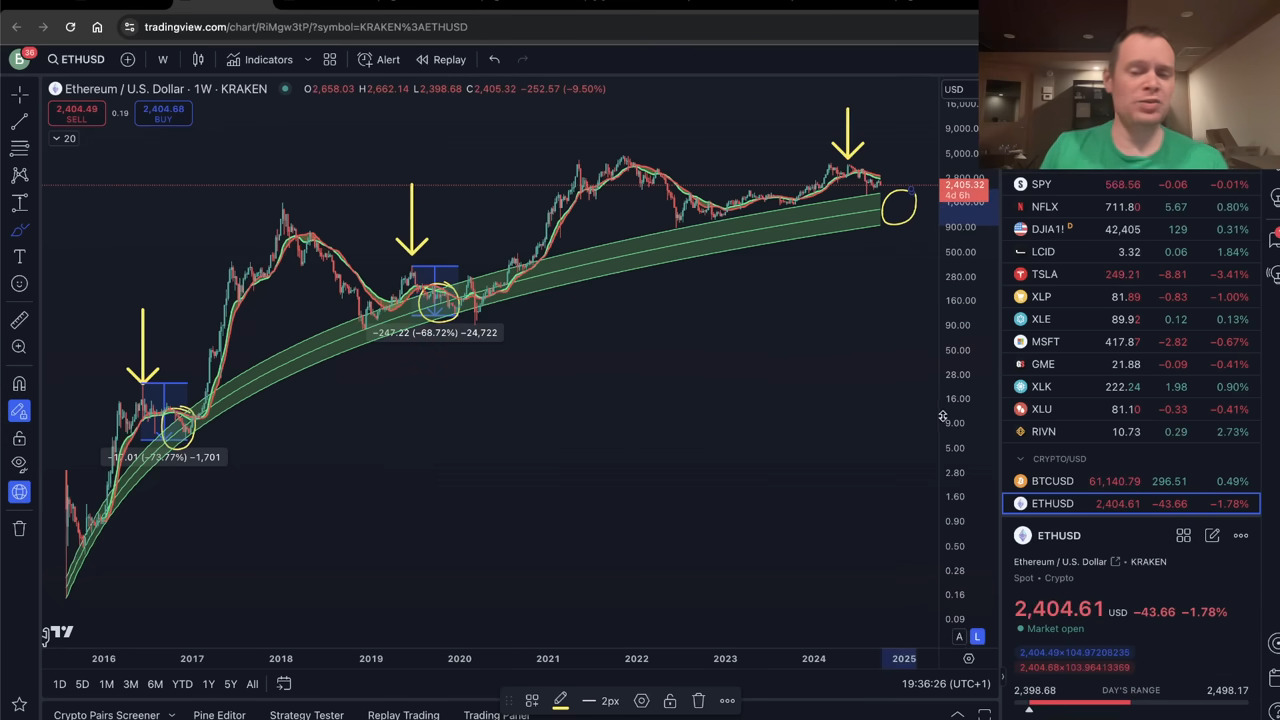Remove drawings with left toolbar trash icon
Image resolution: width=1280 pixels, height=720 pixels.
click(19, 528)
